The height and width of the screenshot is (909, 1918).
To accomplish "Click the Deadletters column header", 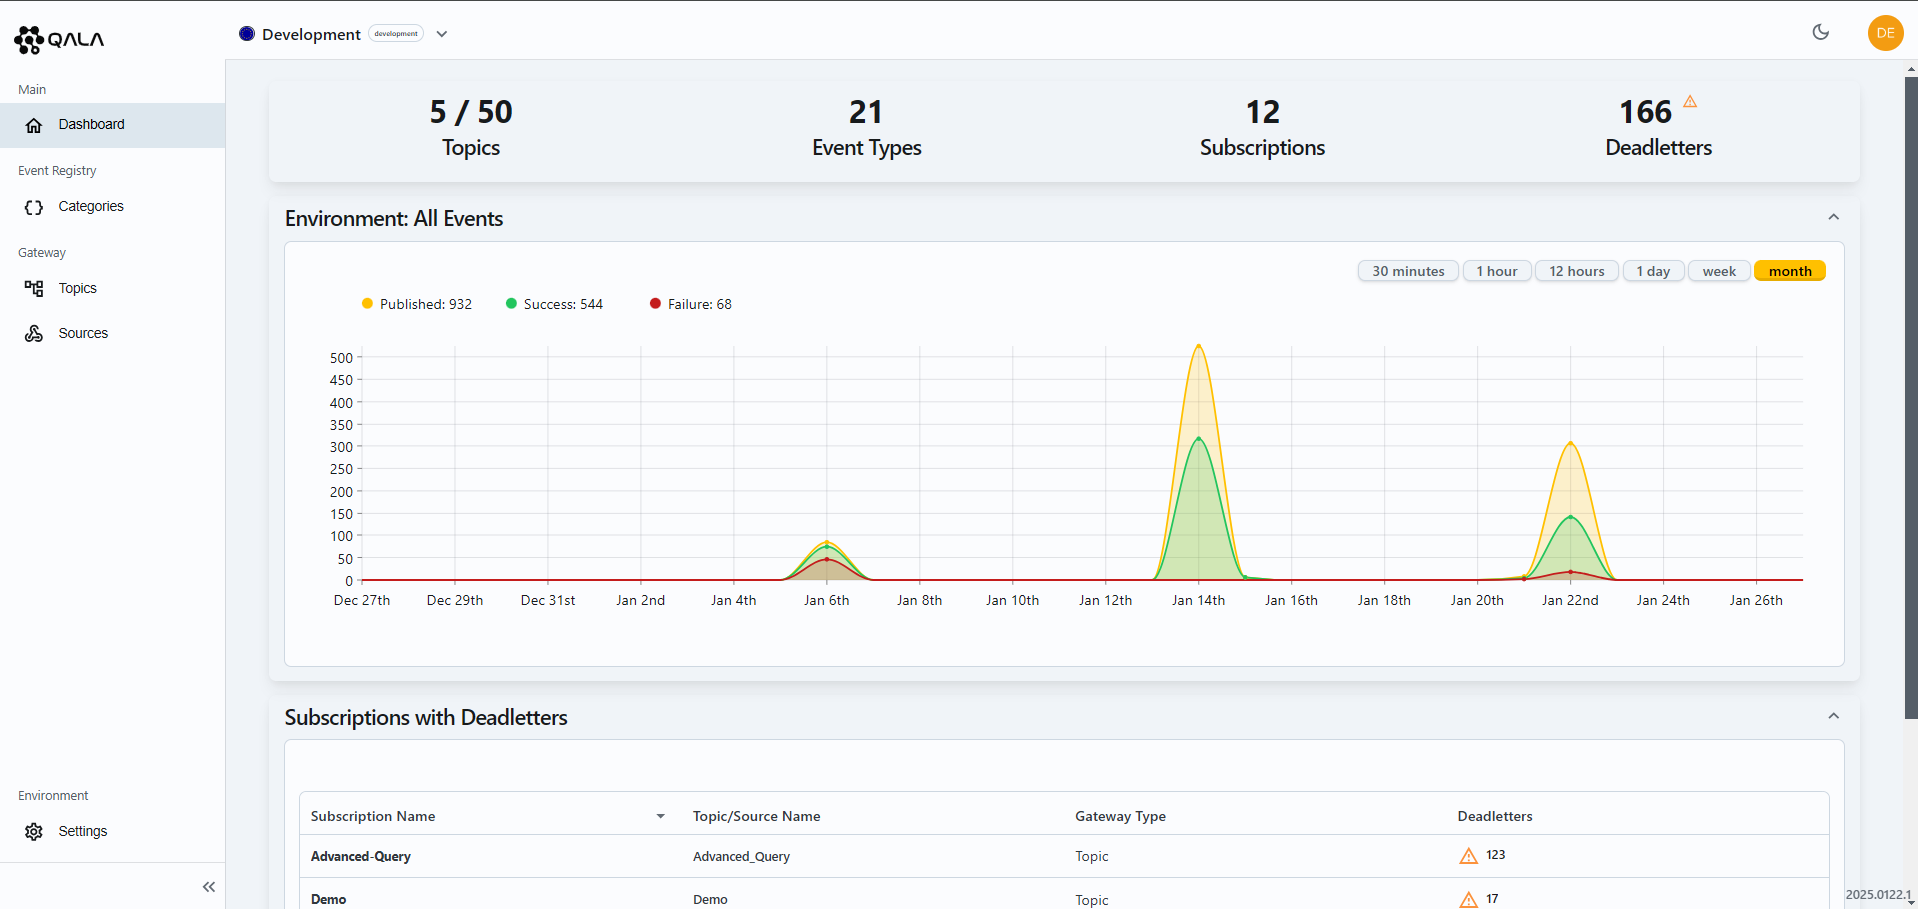I will [x=1495, y=817].
